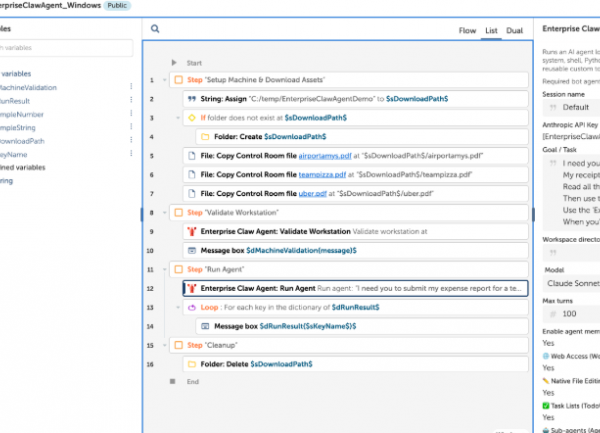Select the KeyName variable
Viewport: 600px width, 433px height.
coord(13,155)
